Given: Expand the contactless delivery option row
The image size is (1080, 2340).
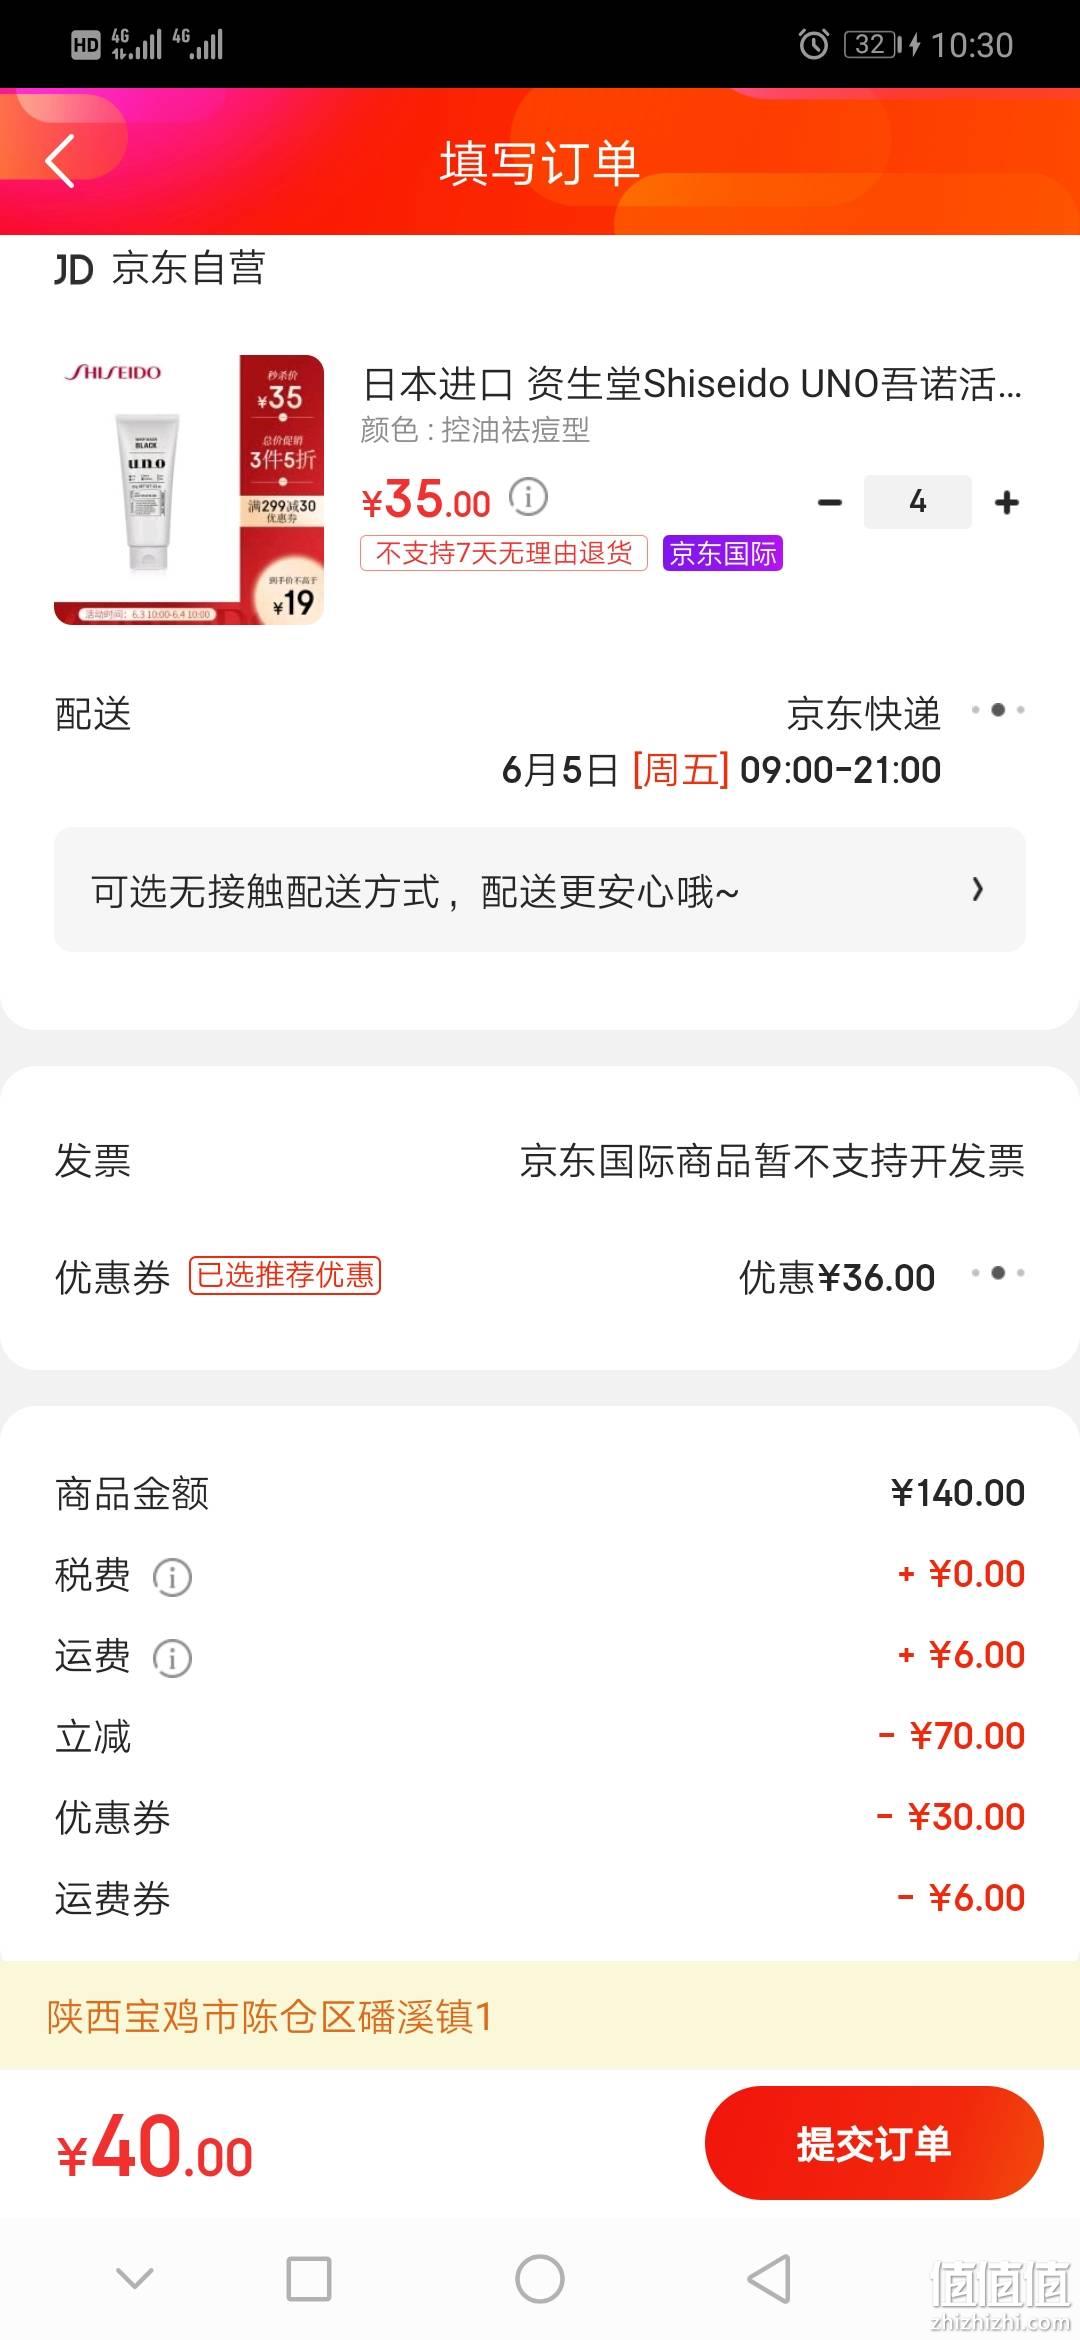Looking at the screenshot, I should click(x=540, y=889).
